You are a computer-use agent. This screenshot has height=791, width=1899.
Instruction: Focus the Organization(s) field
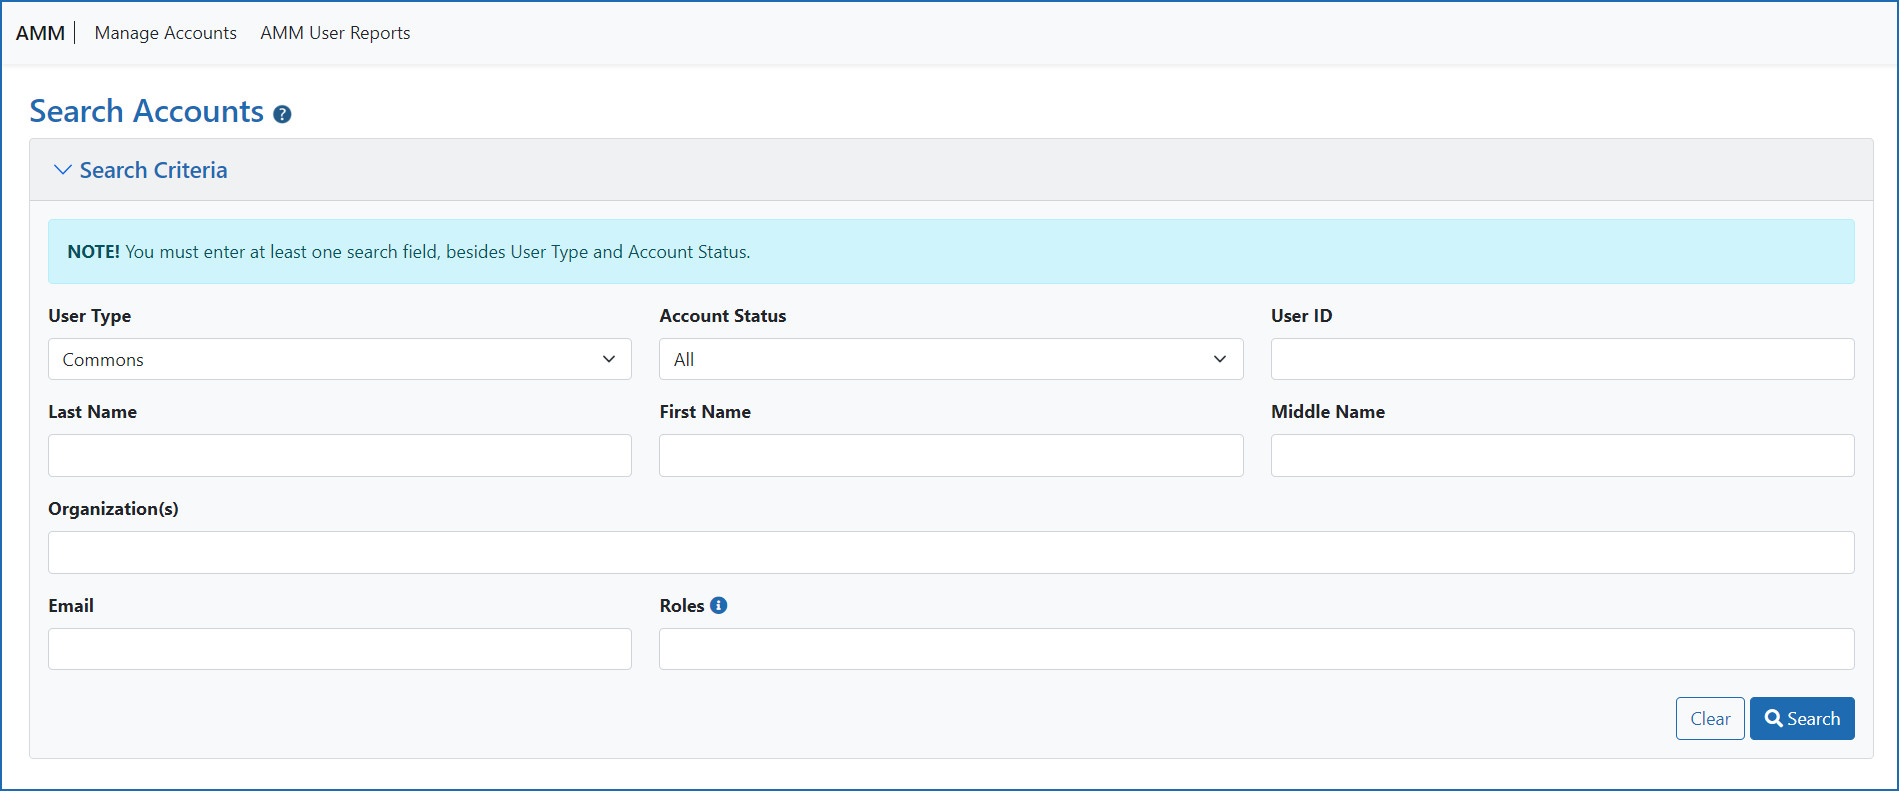pyautogui.click(x=951, y=552)
